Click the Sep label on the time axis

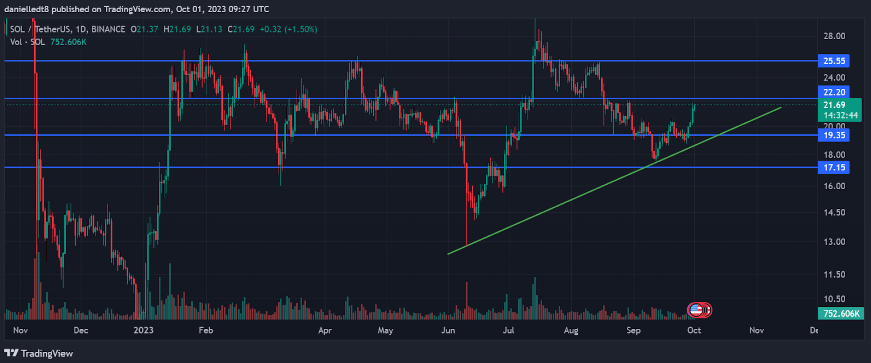pos(634,330)
